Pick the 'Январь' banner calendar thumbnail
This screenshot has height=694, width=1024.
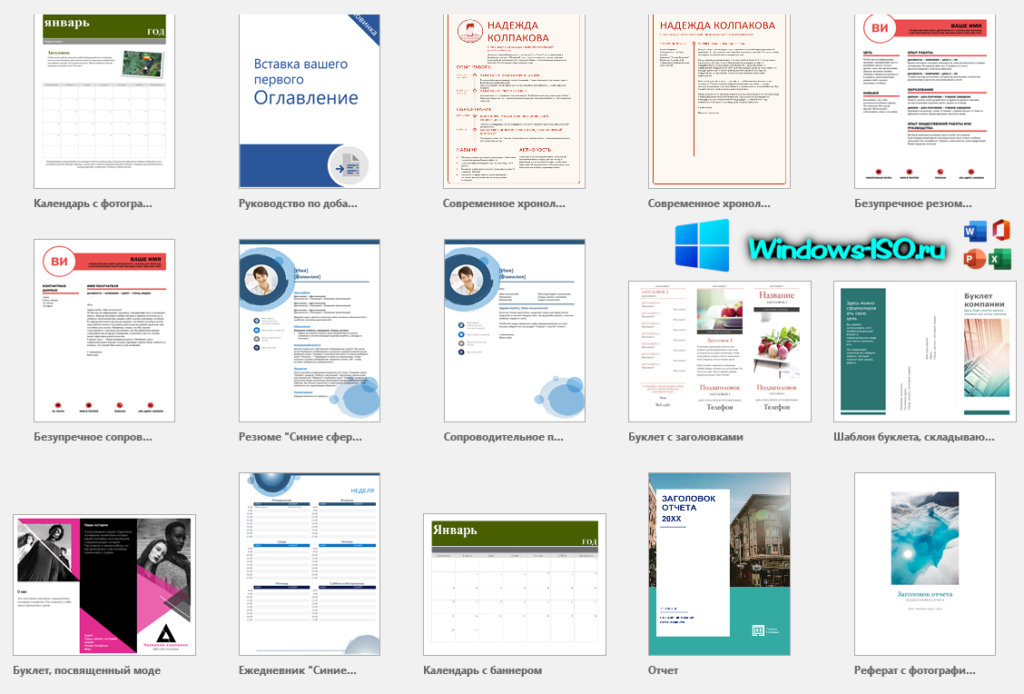coord(515,584)
